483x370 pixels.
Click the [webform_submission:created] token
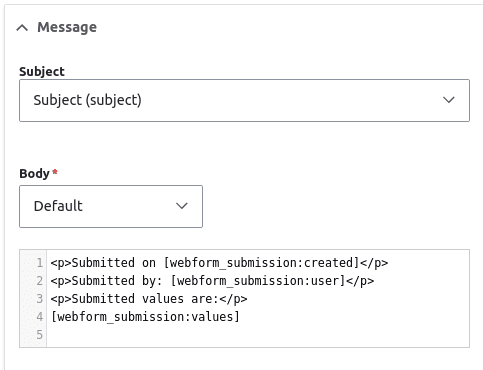tap(261, 263)
